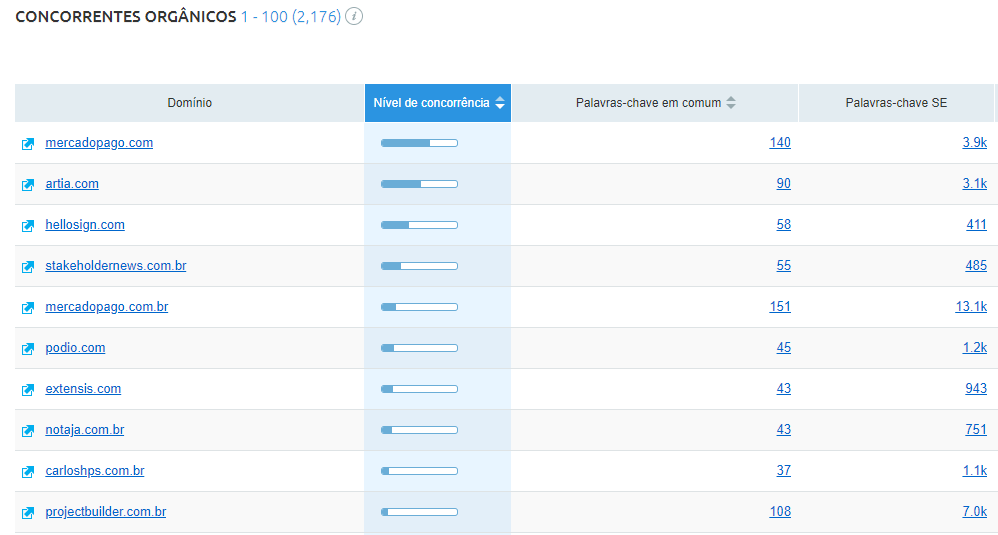Click the Domínio column header
This screenshot has width=998, height=535.
click(190, 102)
